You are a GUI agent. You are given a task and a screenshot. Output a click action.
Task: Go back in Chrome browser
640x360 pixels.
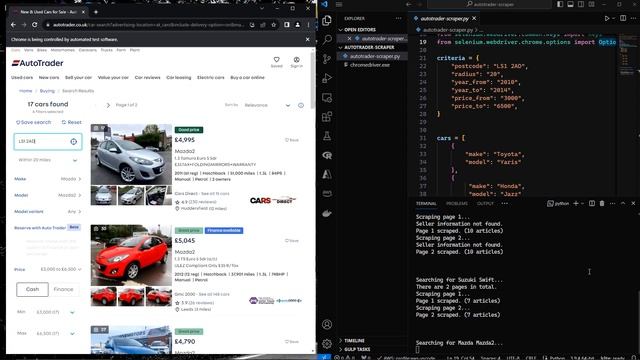click(x=13, y=25)
